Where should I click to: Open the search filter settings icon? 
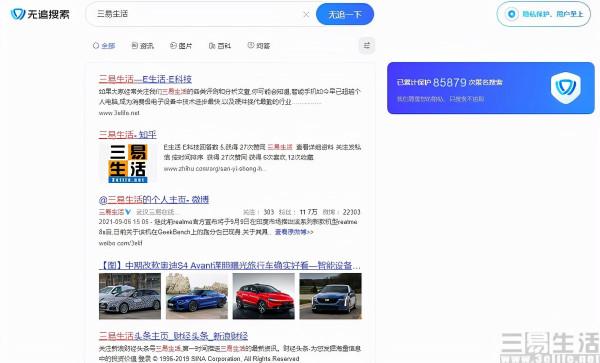(x=367, y=46)
